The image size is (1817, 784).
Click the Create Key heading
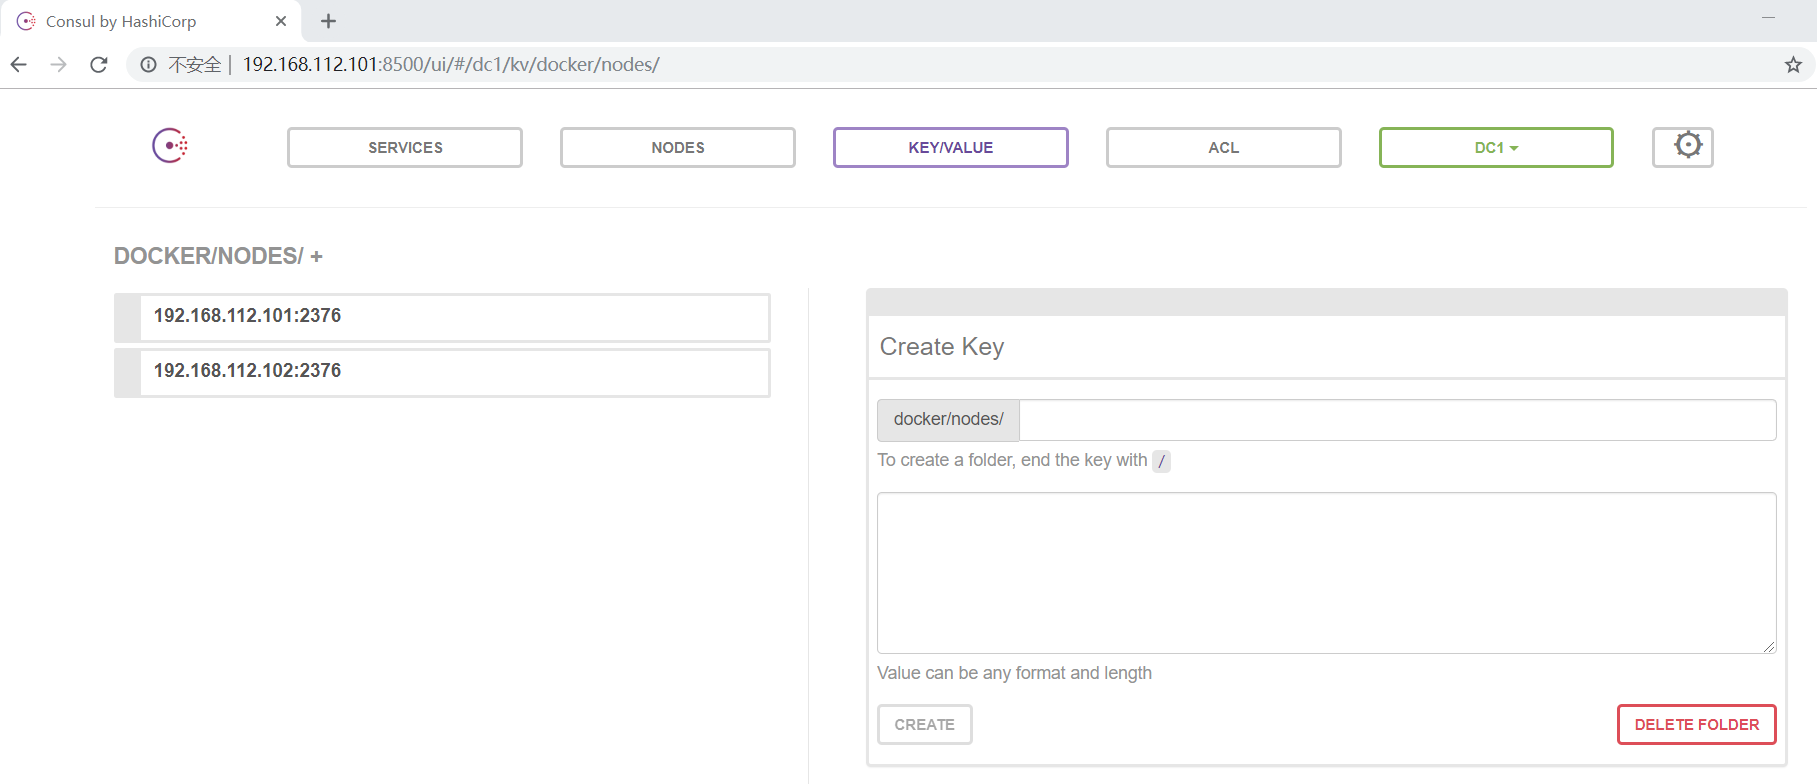(941, 347)
